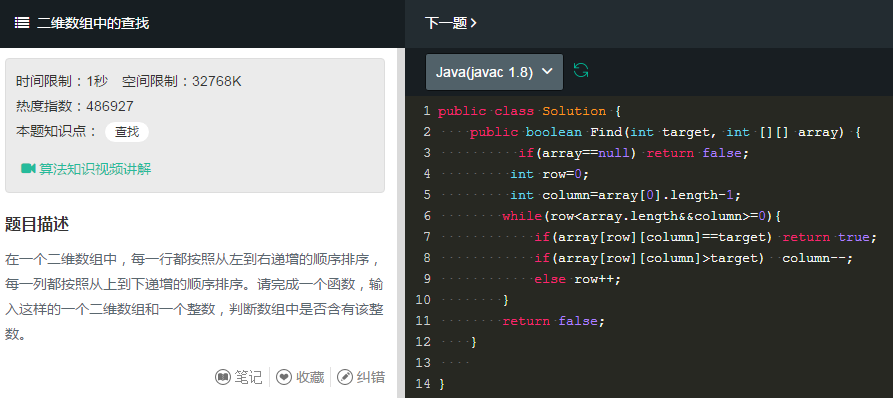Click the 本题知识点 label
893x398 pixels.
57,132
